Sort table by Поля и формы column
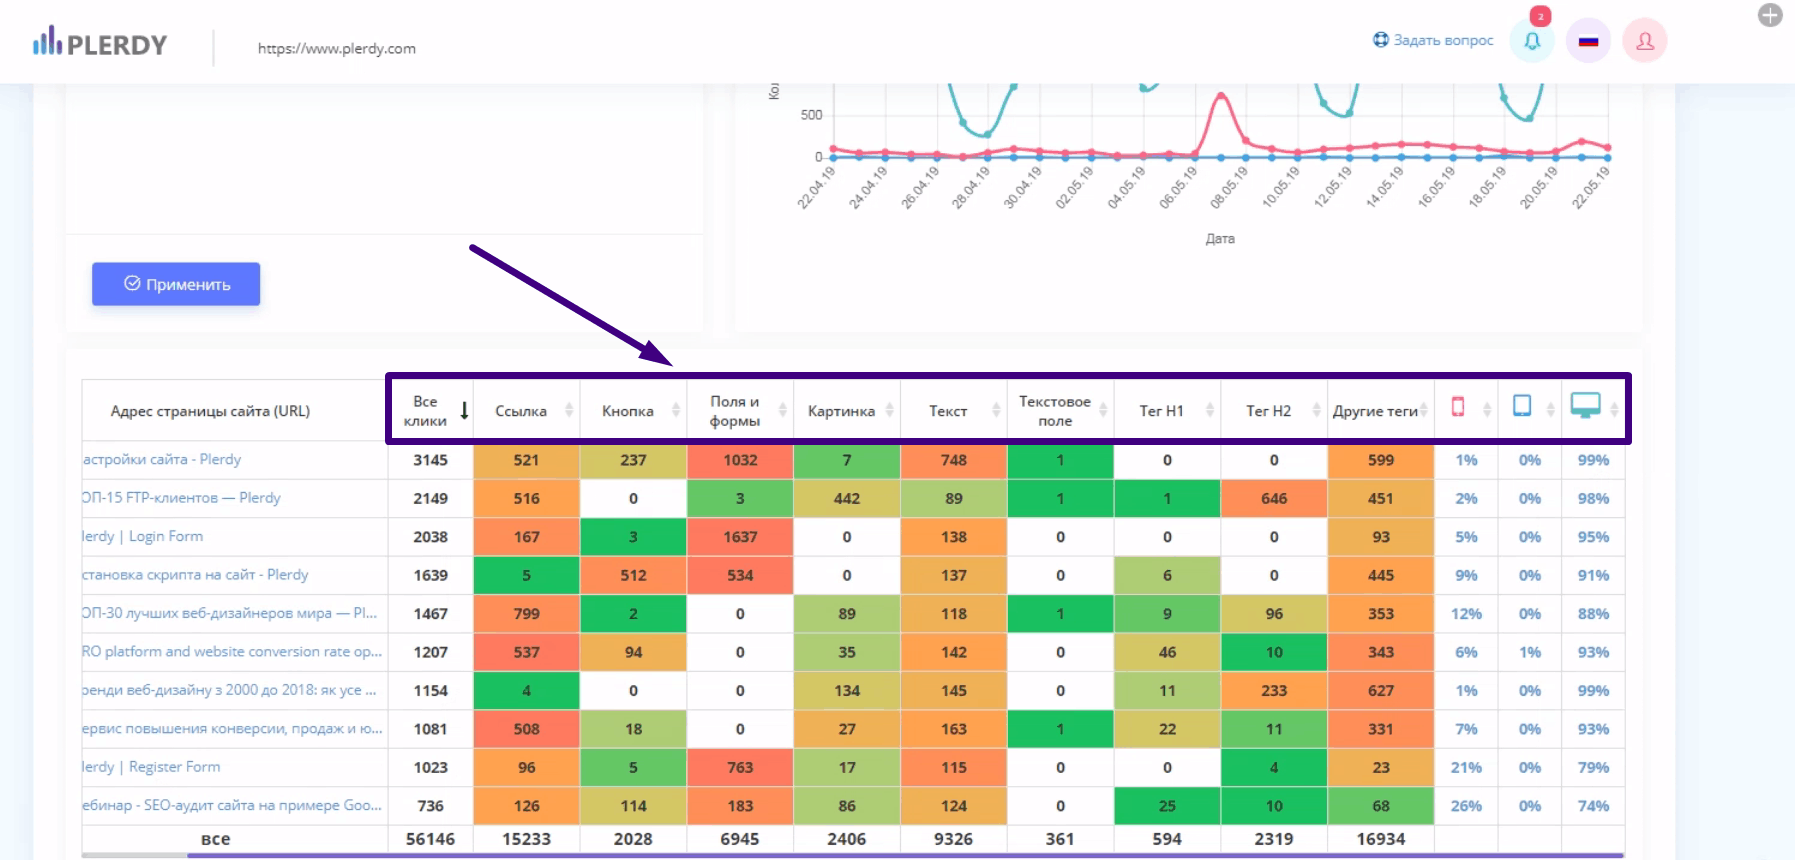1795x860 pixels. (x=741, y=411)
